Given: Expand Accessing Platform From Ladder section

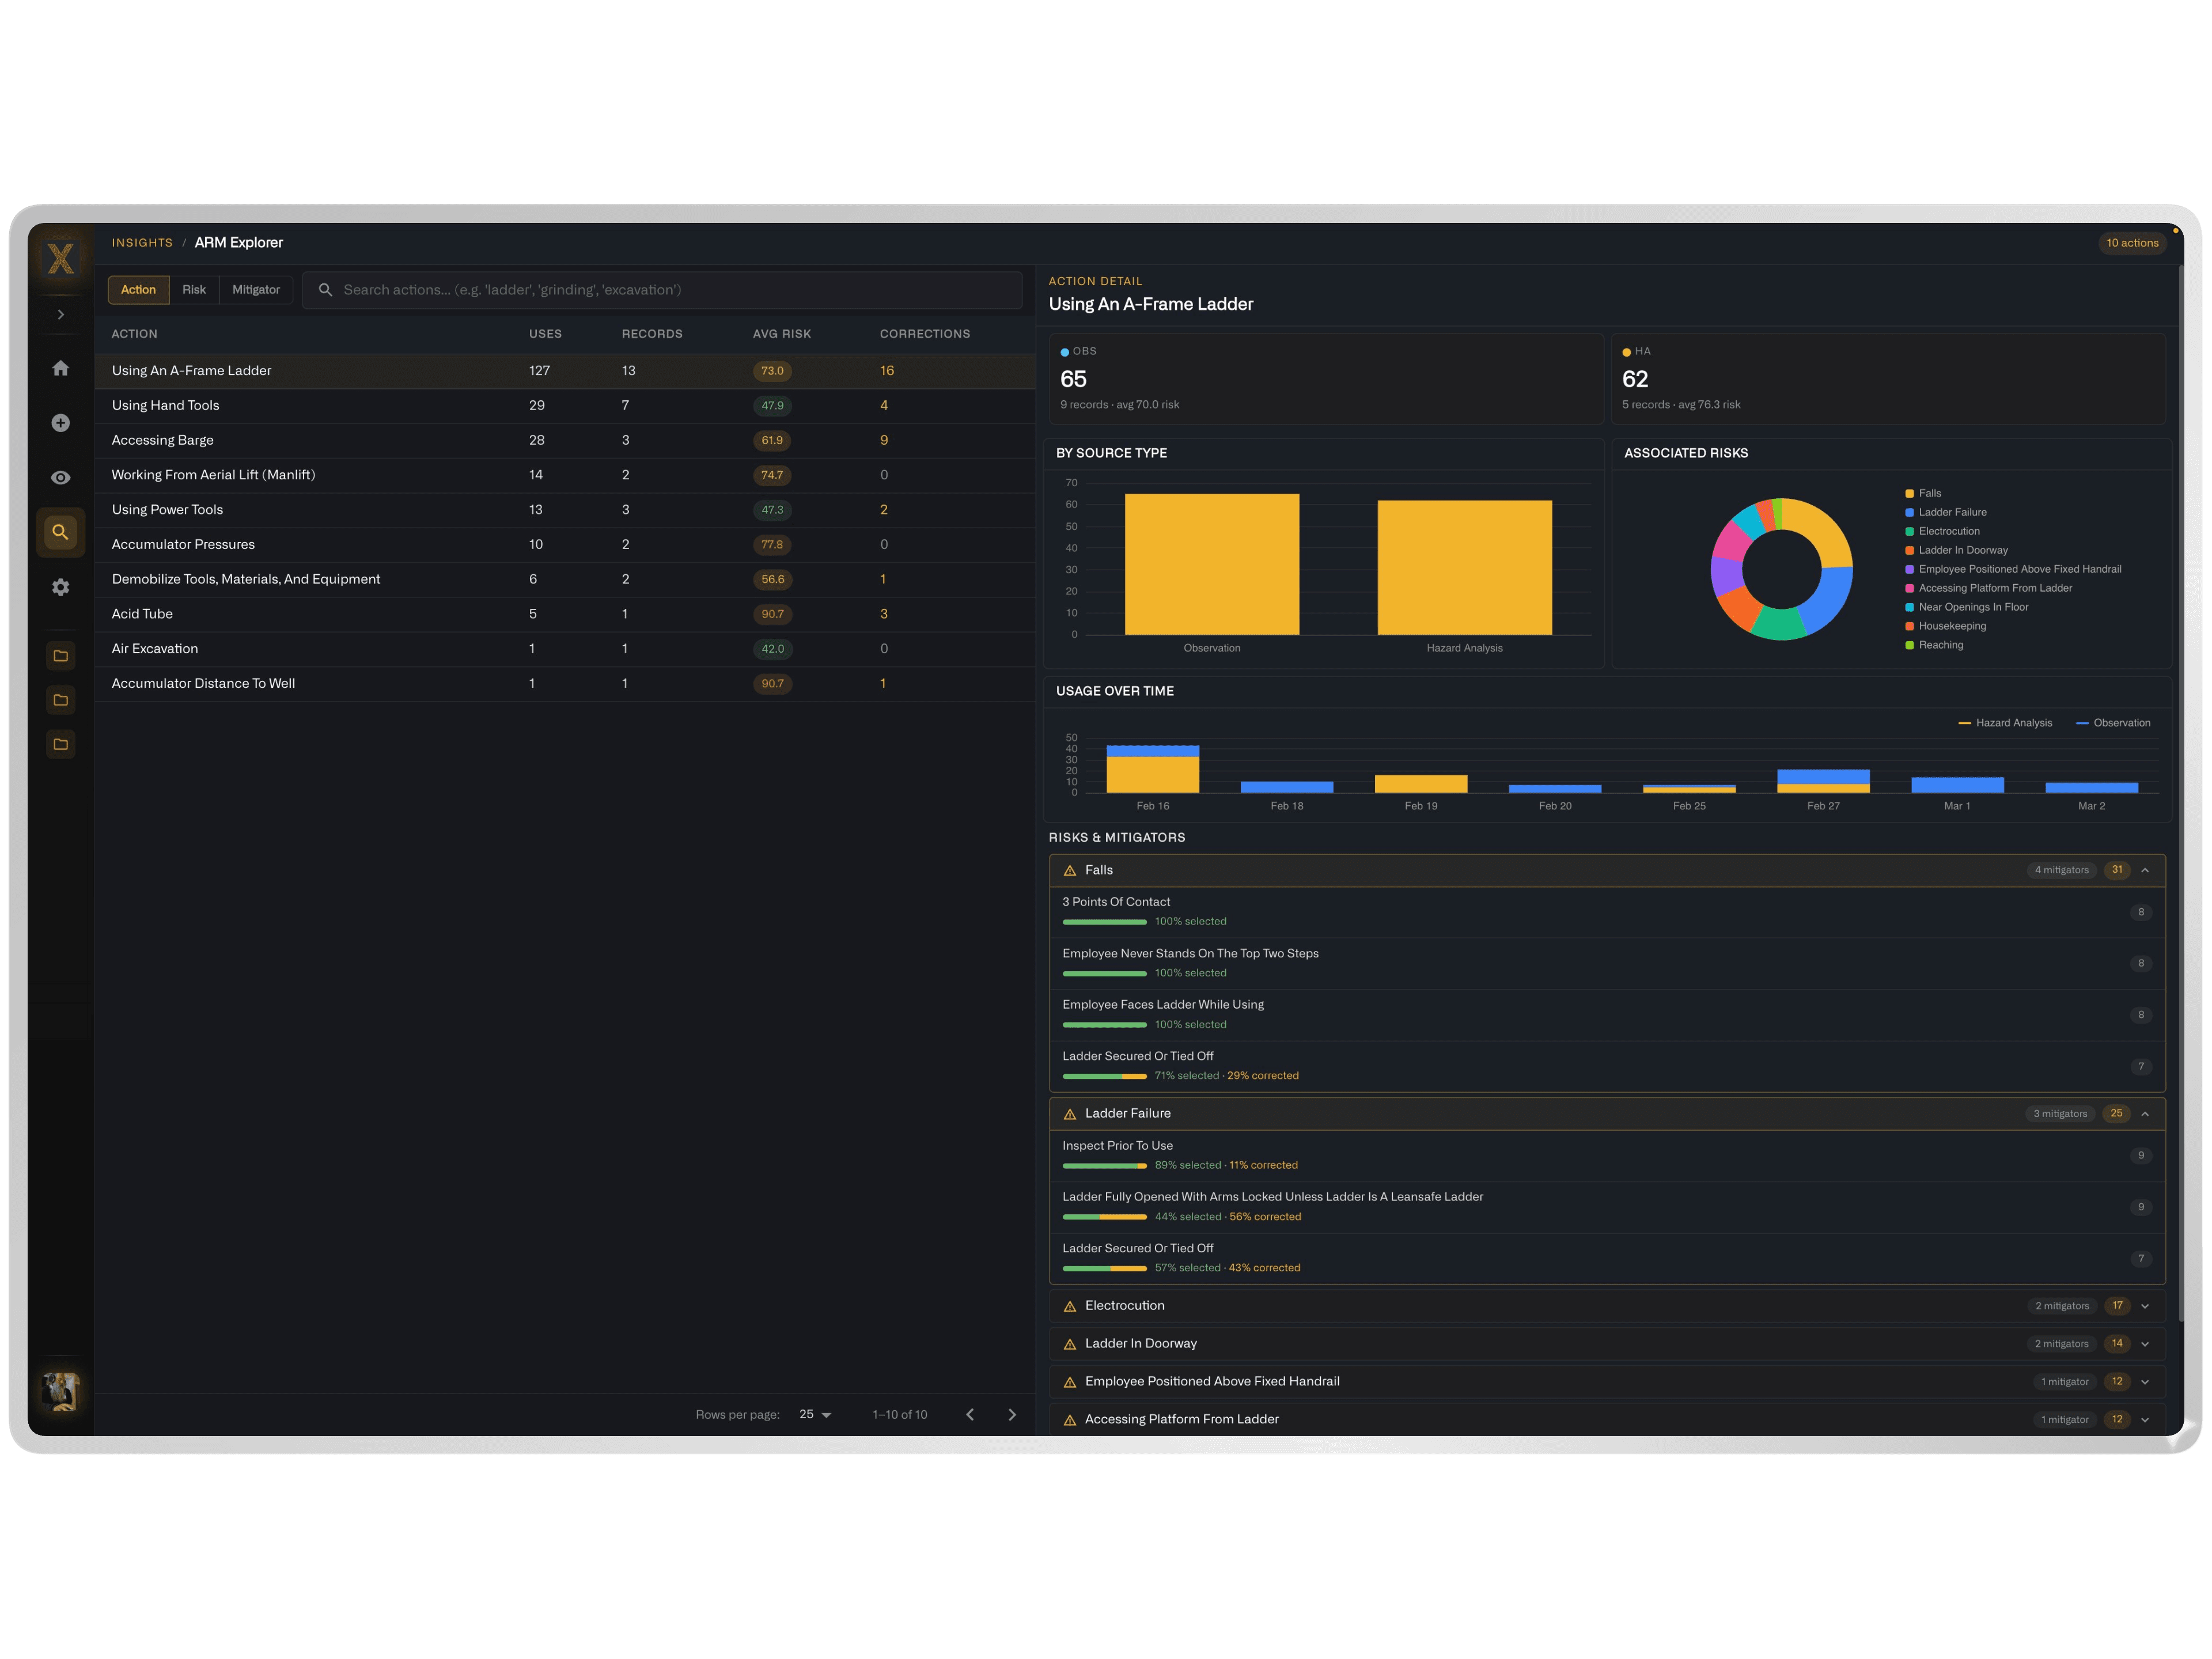Looking at the screenshot, I should [x=2145, y=1420].
